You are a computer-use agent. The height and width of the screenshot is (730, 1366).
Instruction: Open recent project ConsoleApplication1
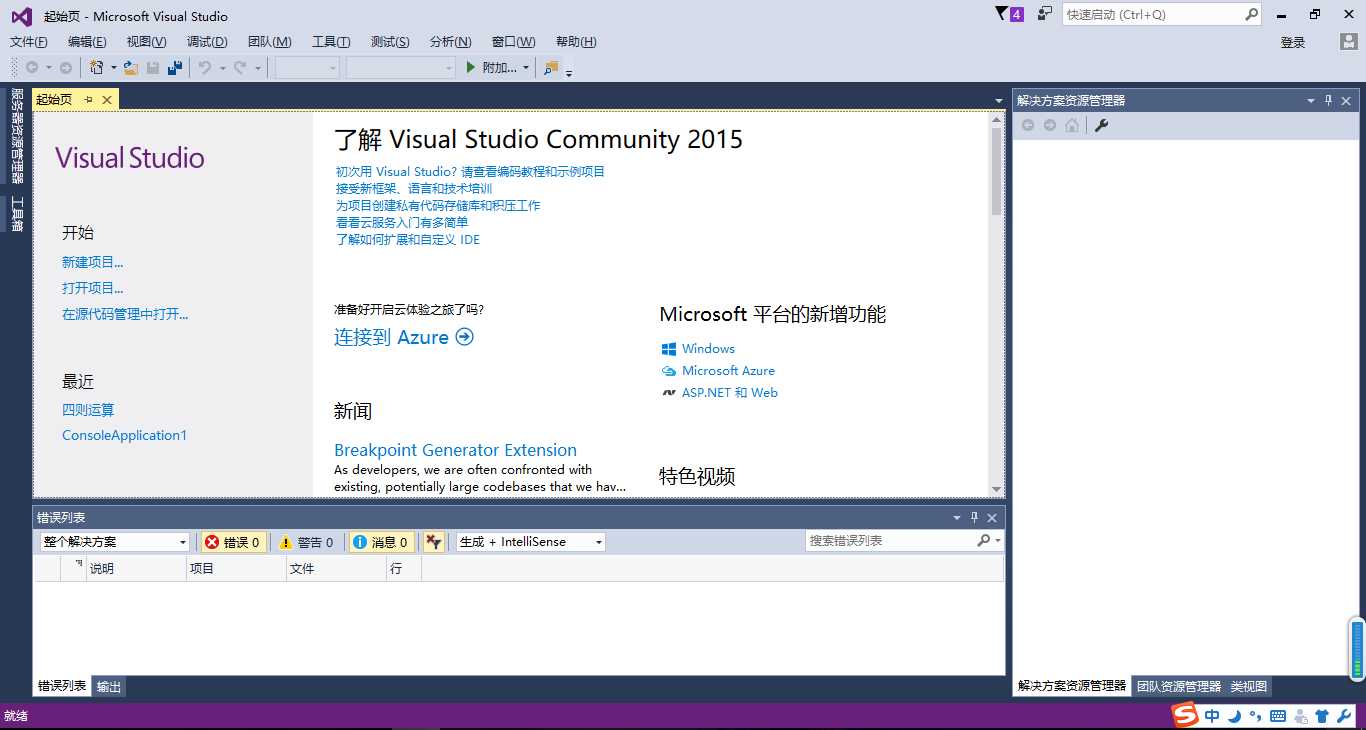pos(124,436)
